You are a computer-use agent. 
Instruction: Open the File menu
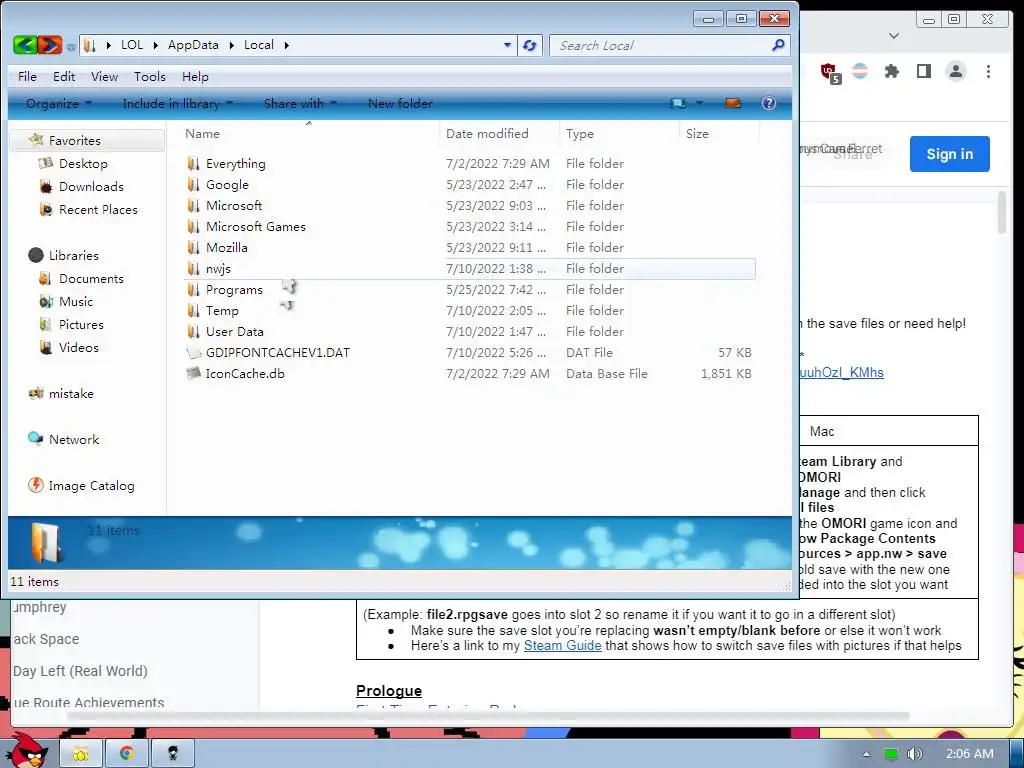27,76
